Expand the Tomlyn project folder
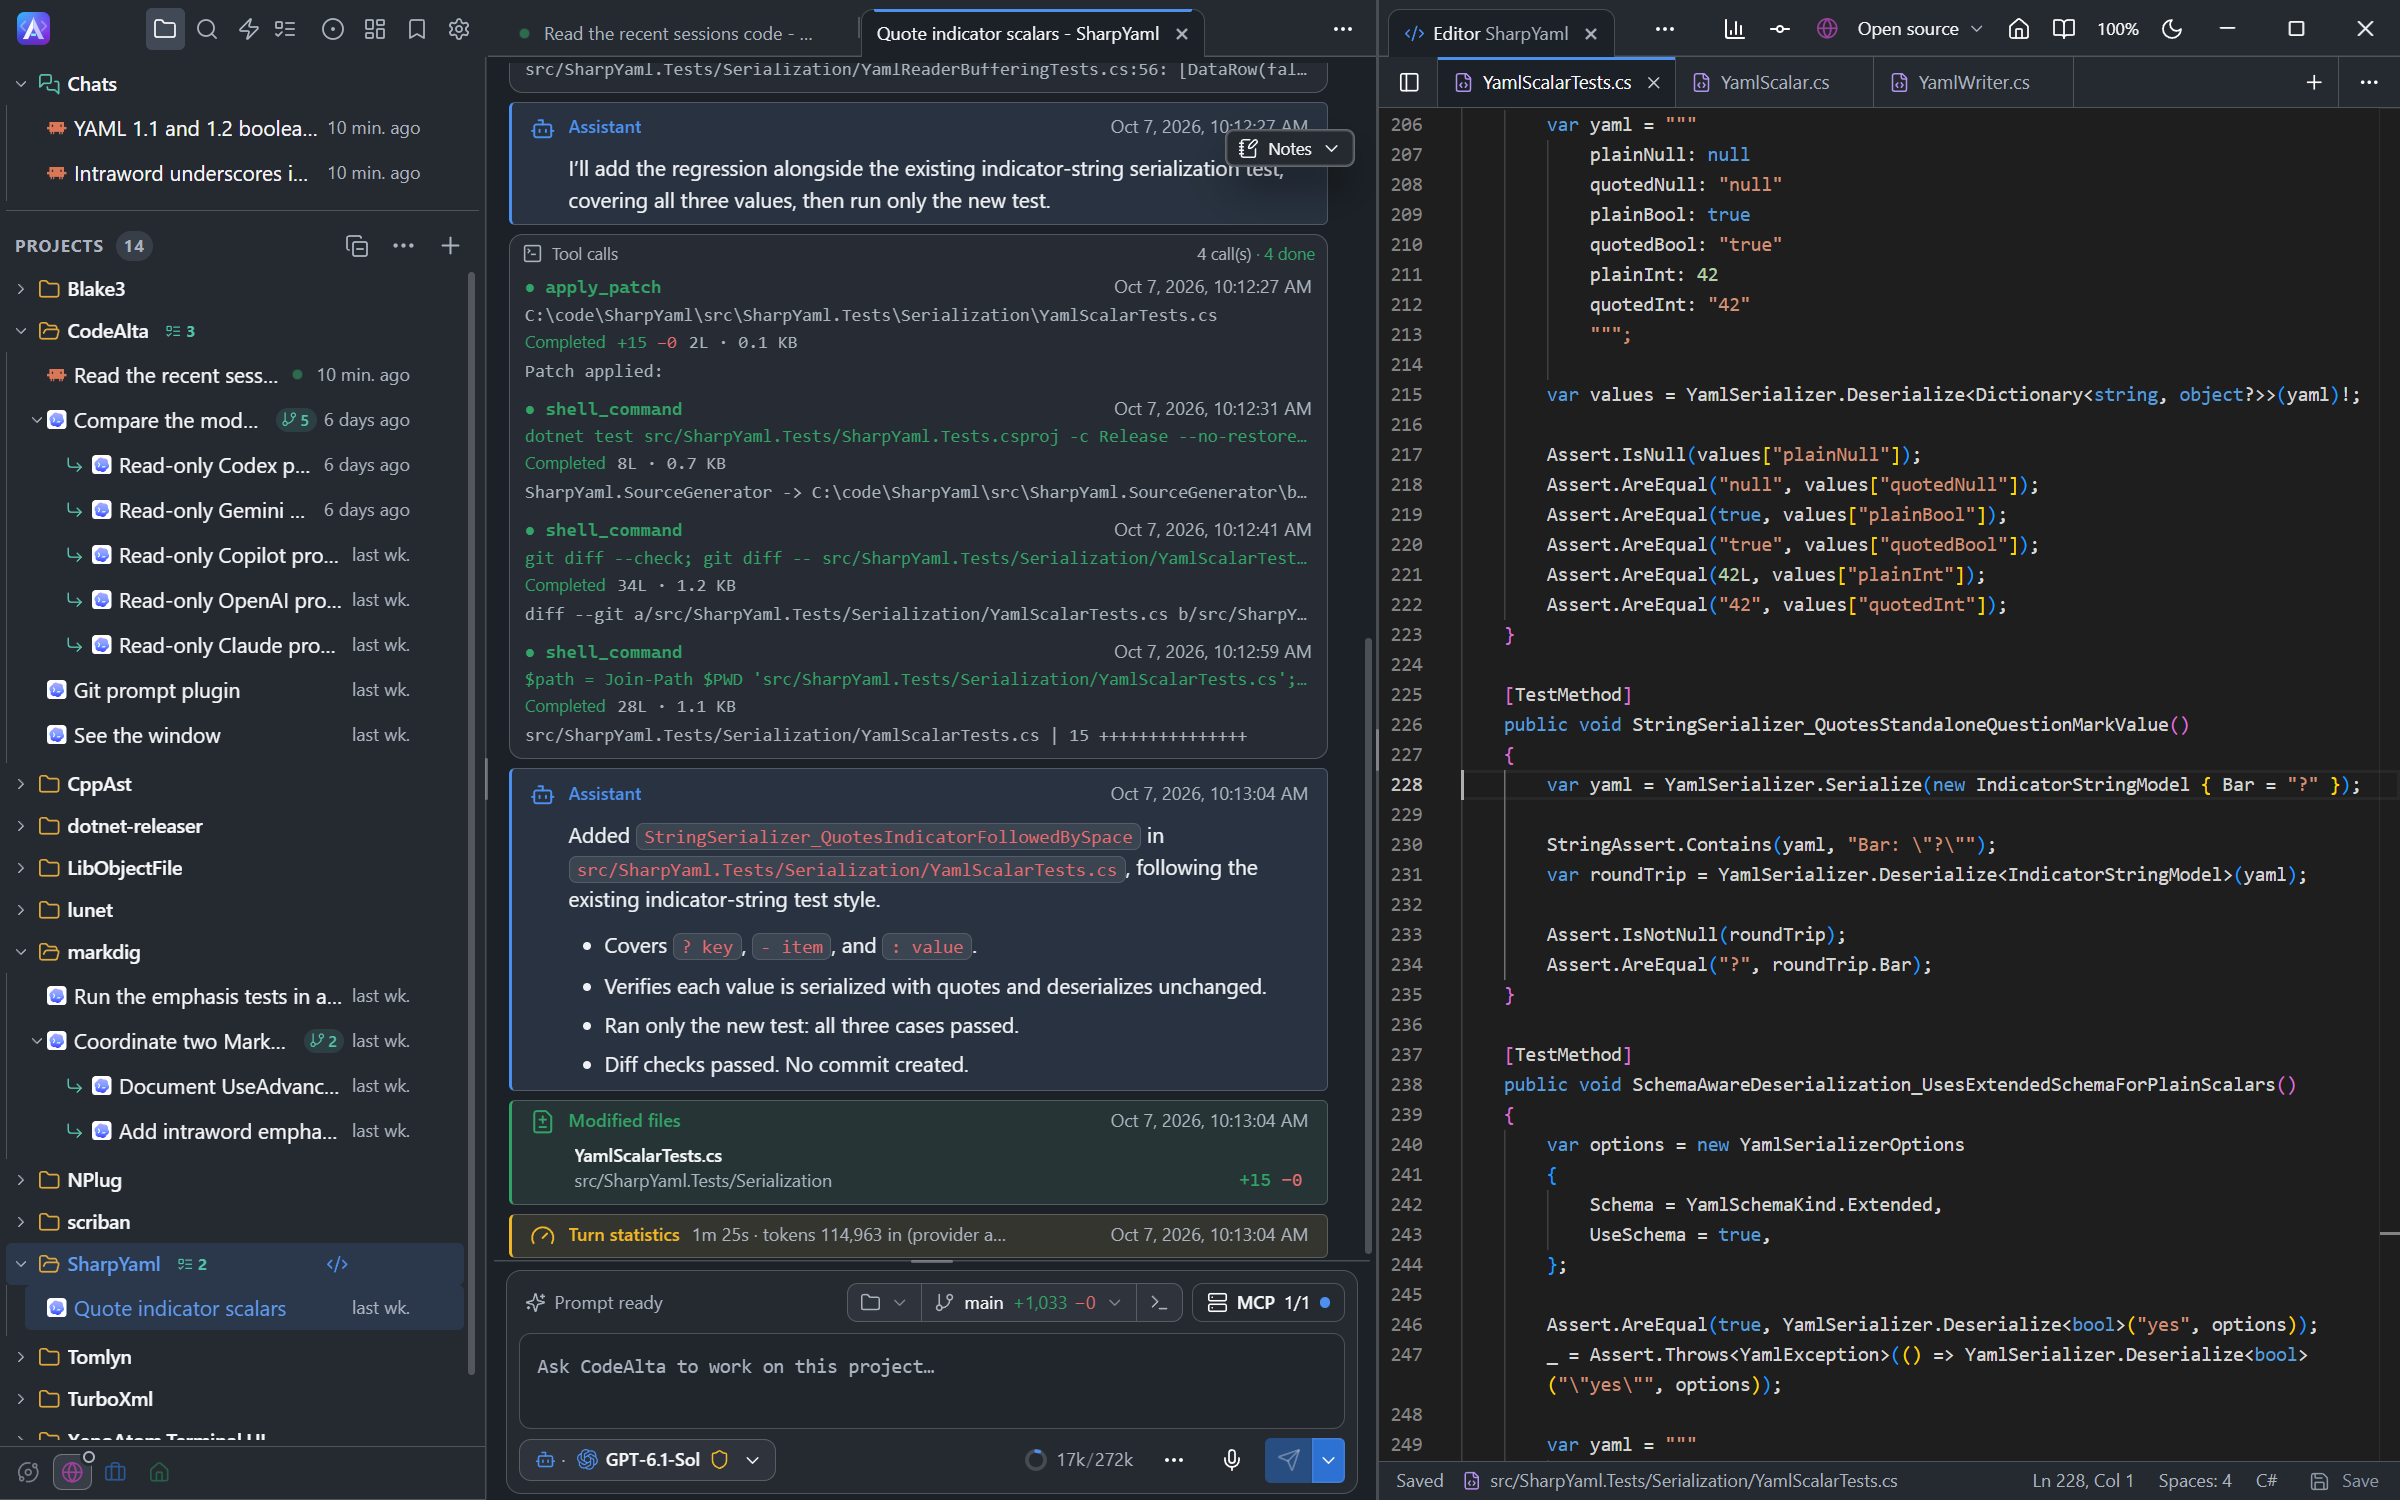This screenshot has height=1500, width=2400. tap(21, 1357)
